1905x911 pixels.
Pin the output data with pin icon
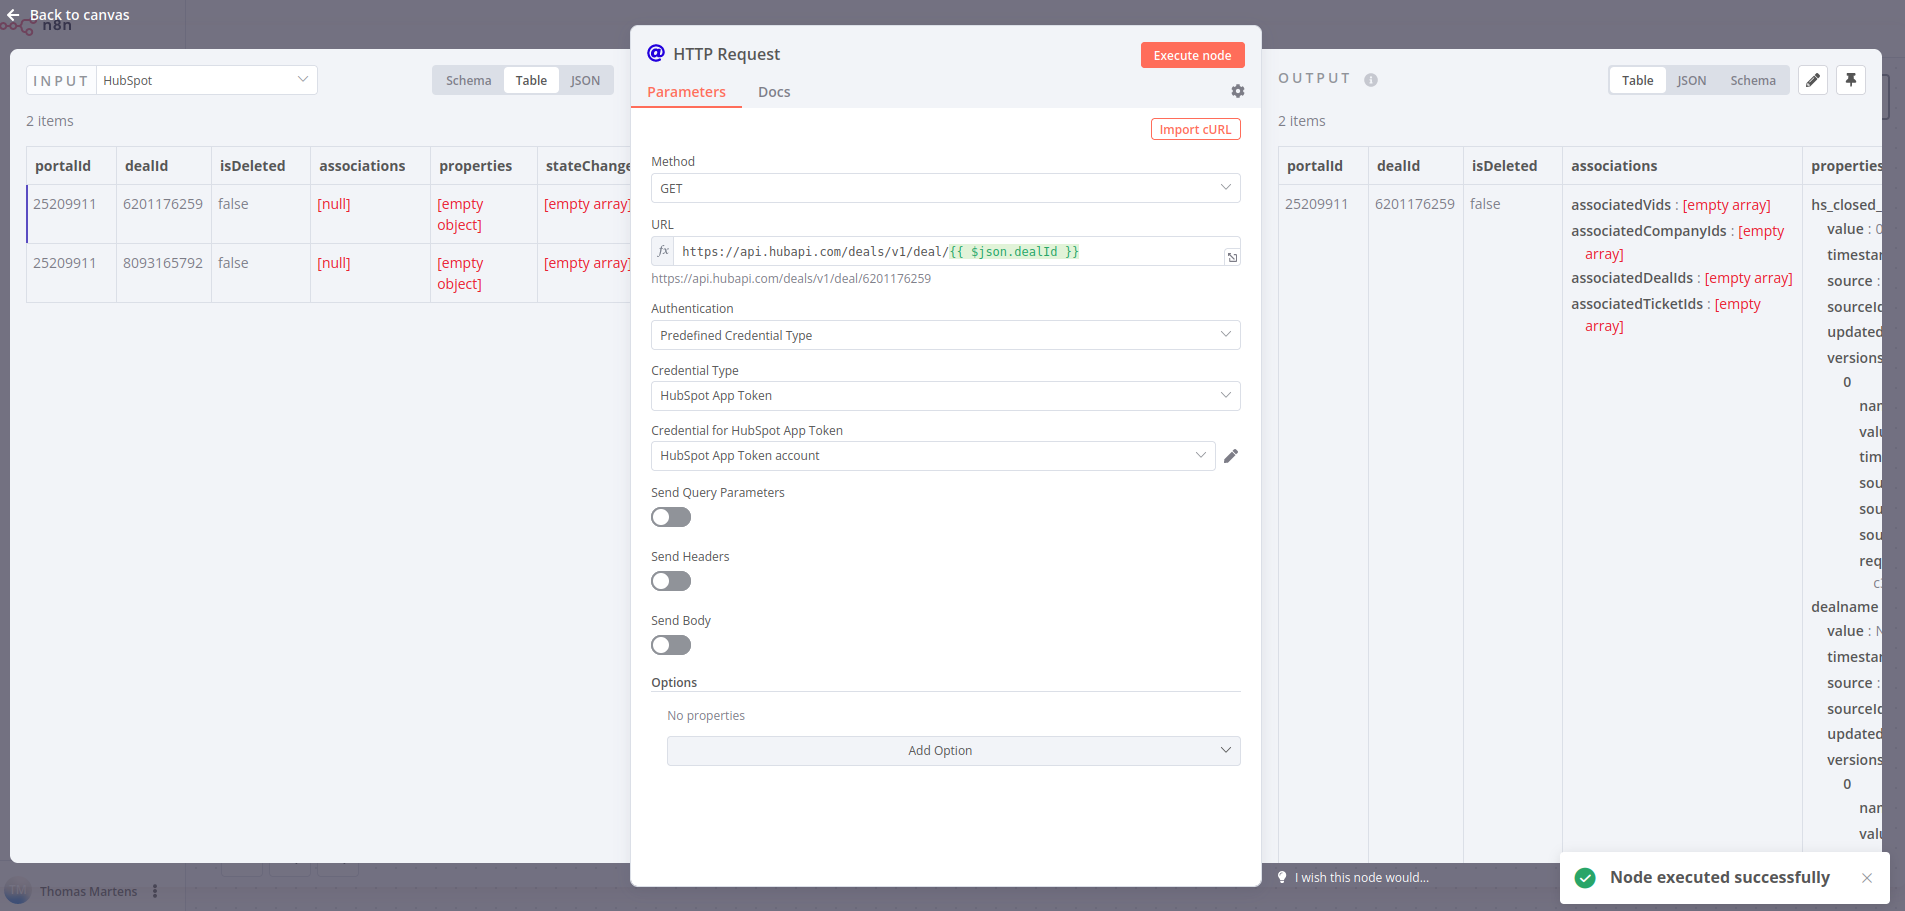(1851, 80)
